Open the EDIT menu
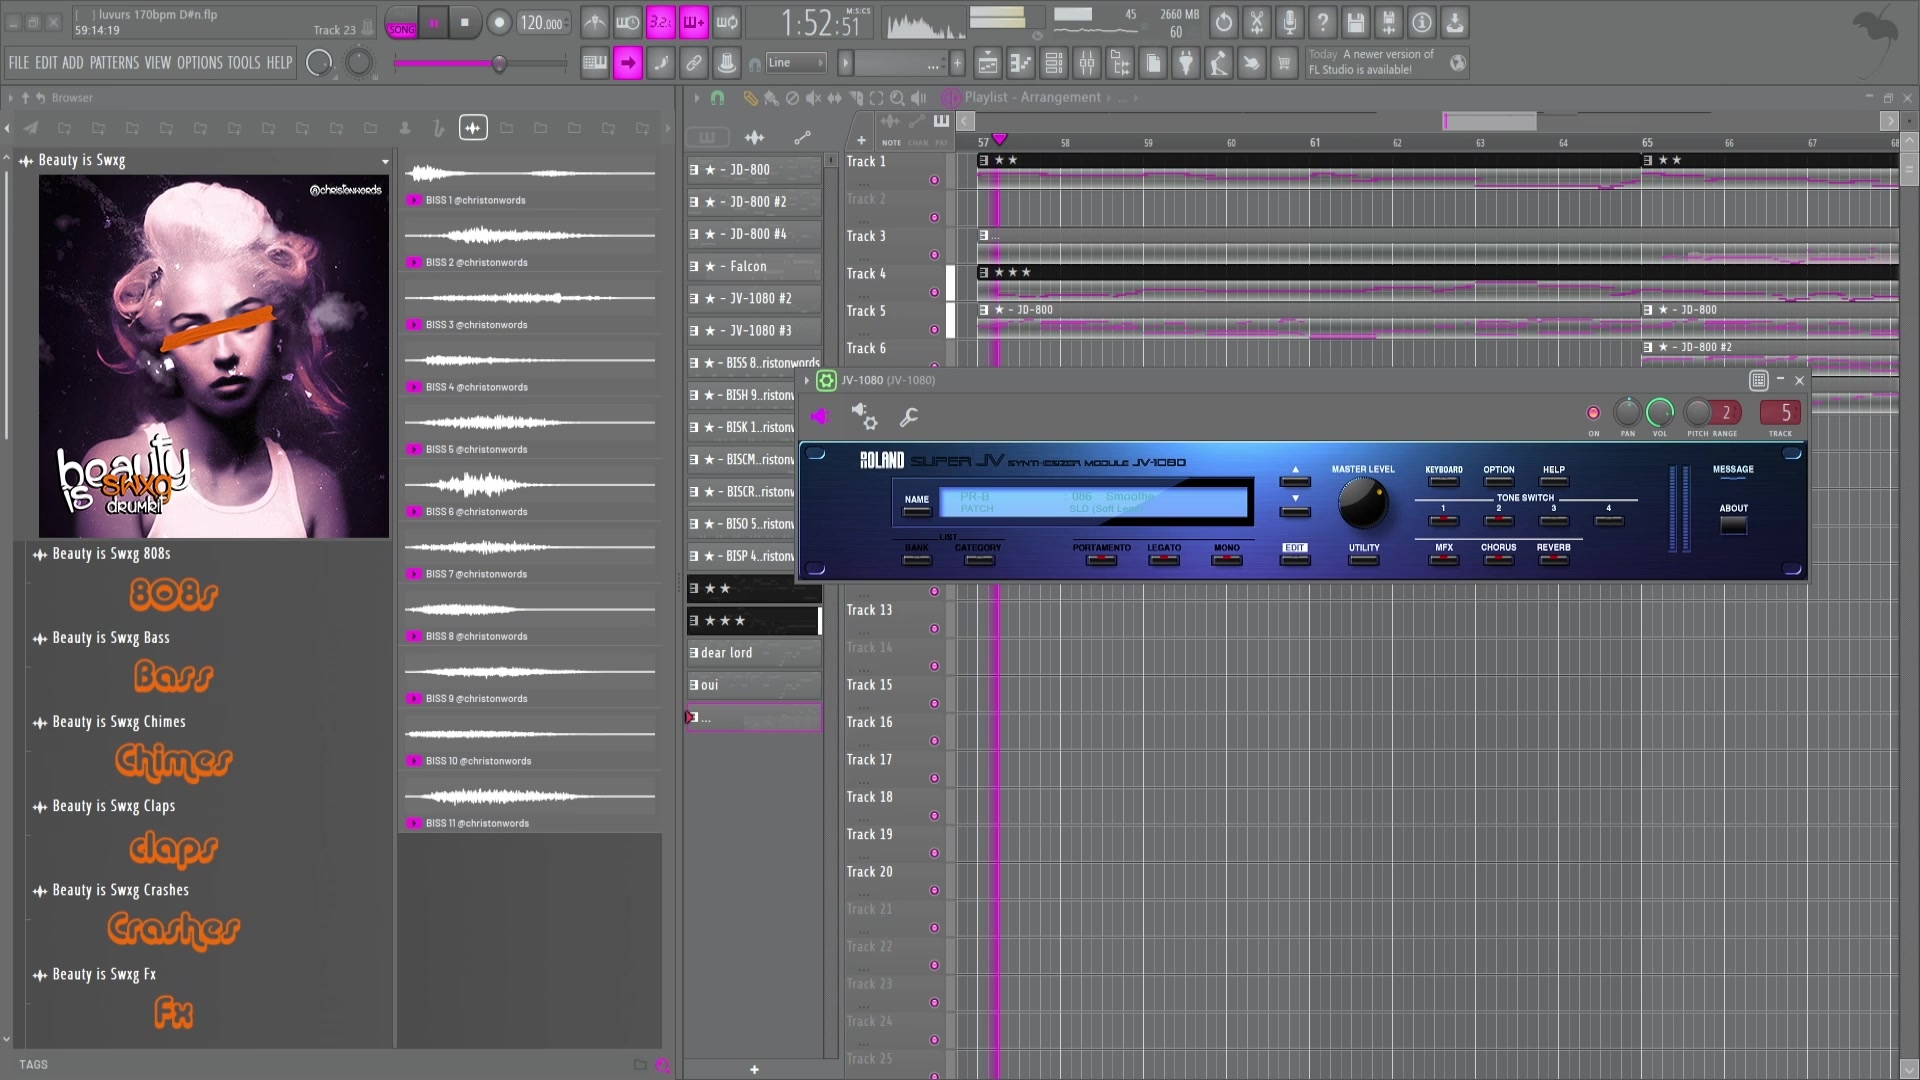Image resolution: width=1920 pixels, height=1080 pixels. pos(46,63)
